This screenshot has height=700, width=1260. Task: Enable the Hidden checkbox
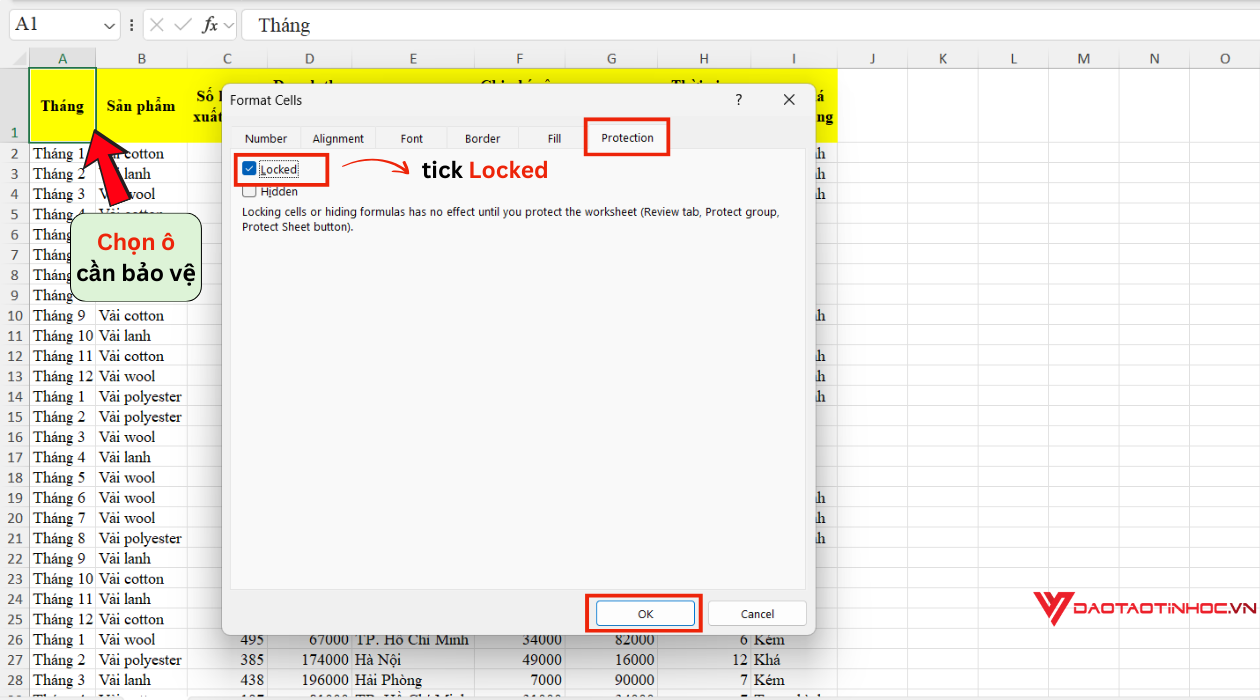[x=247, y=191]
